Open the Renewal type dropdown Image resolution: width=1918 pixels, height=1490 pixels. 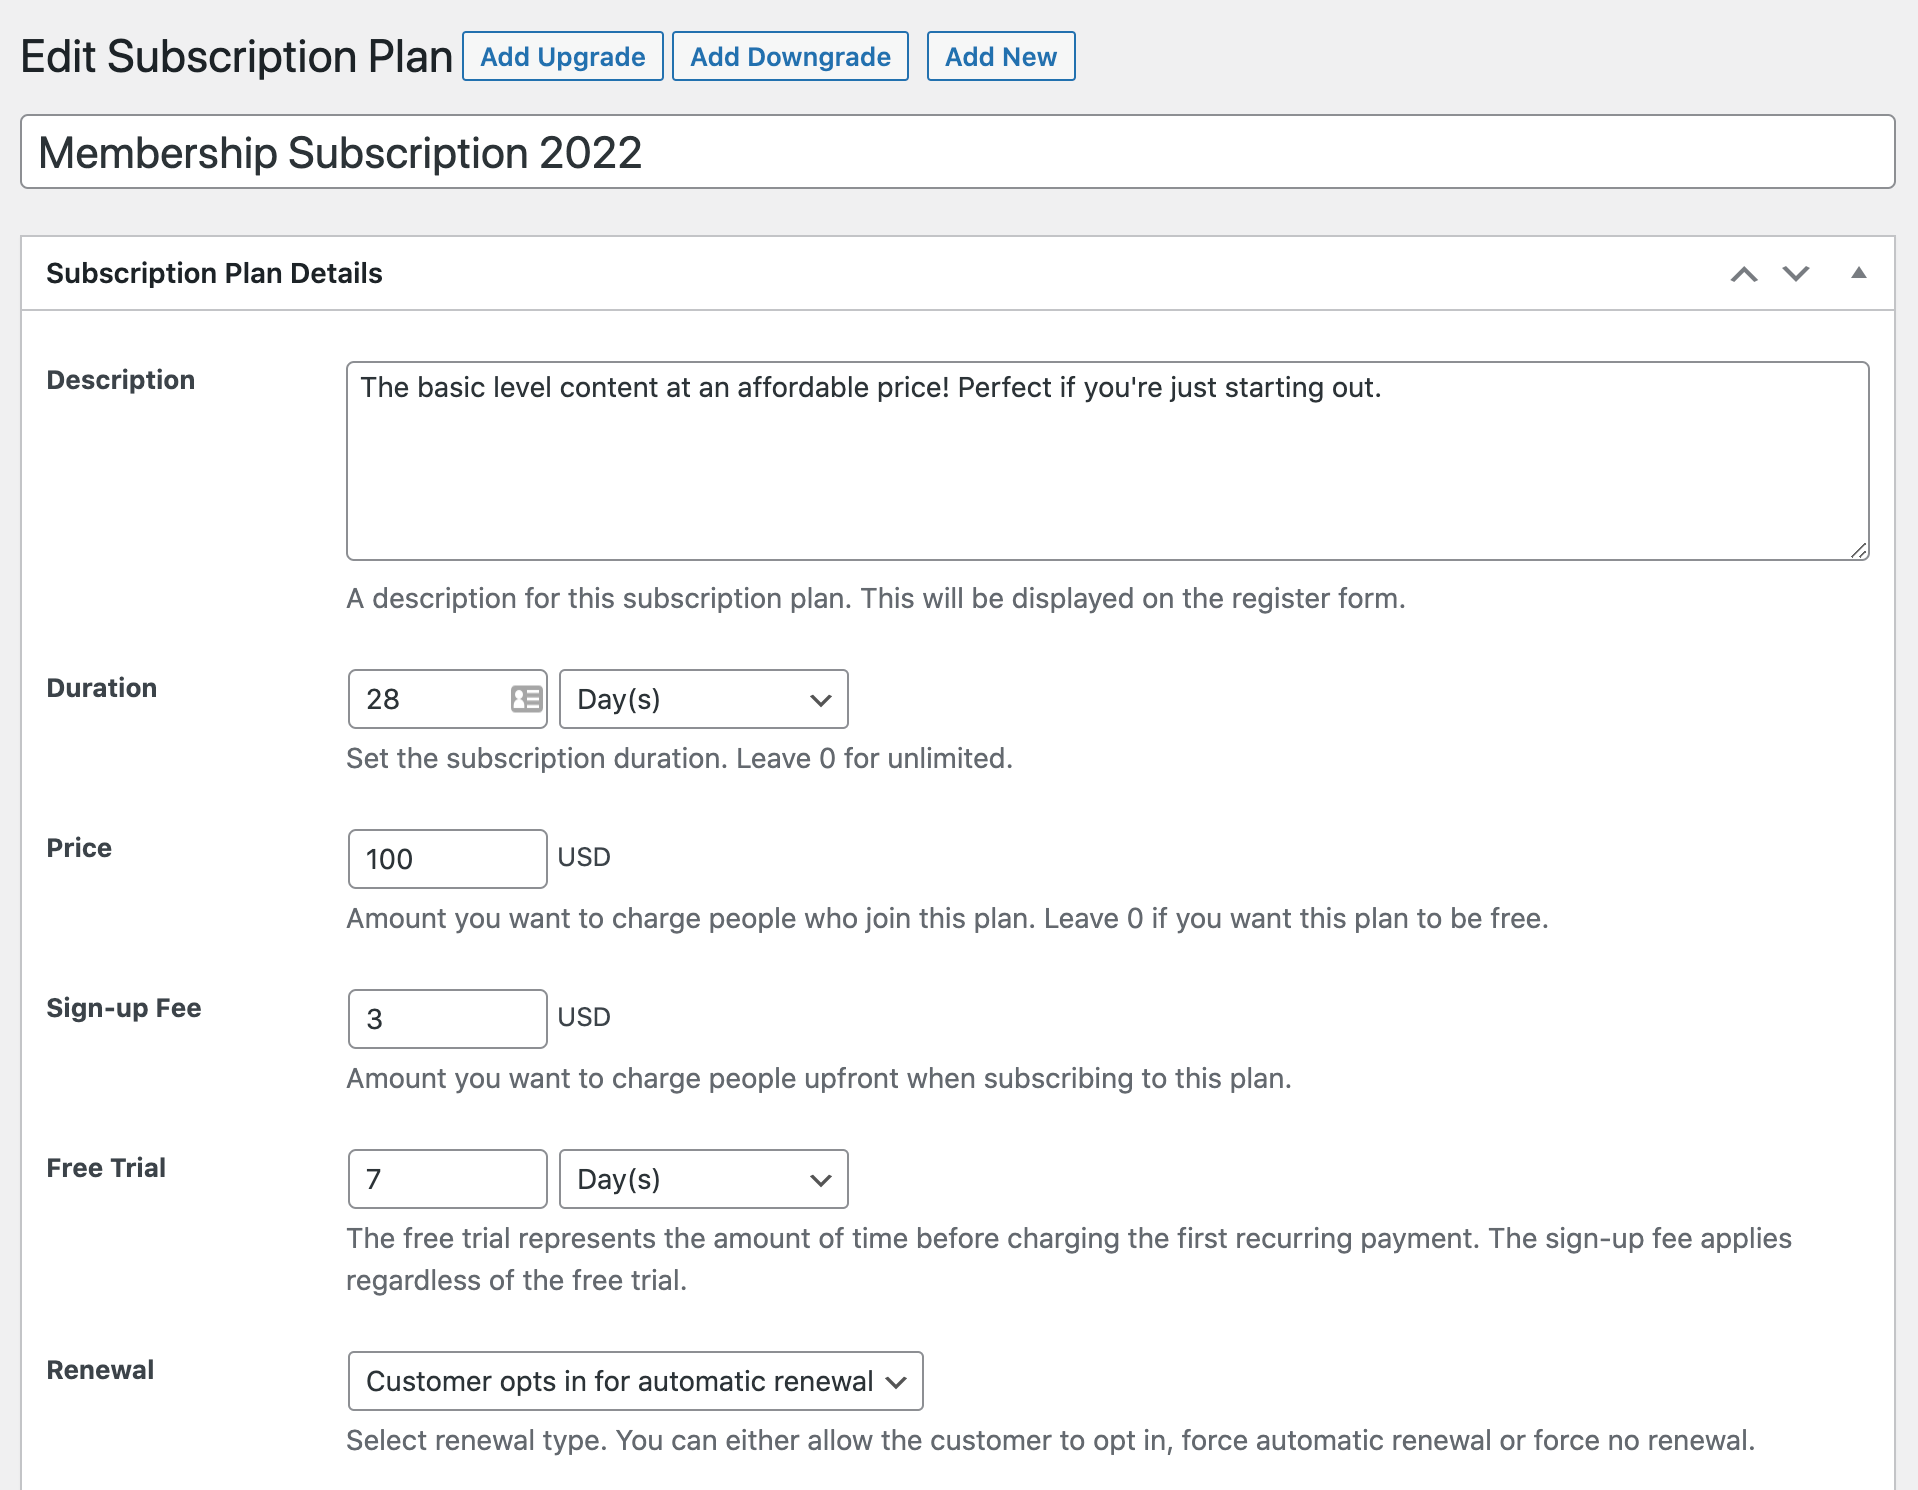click(635, 1381)
